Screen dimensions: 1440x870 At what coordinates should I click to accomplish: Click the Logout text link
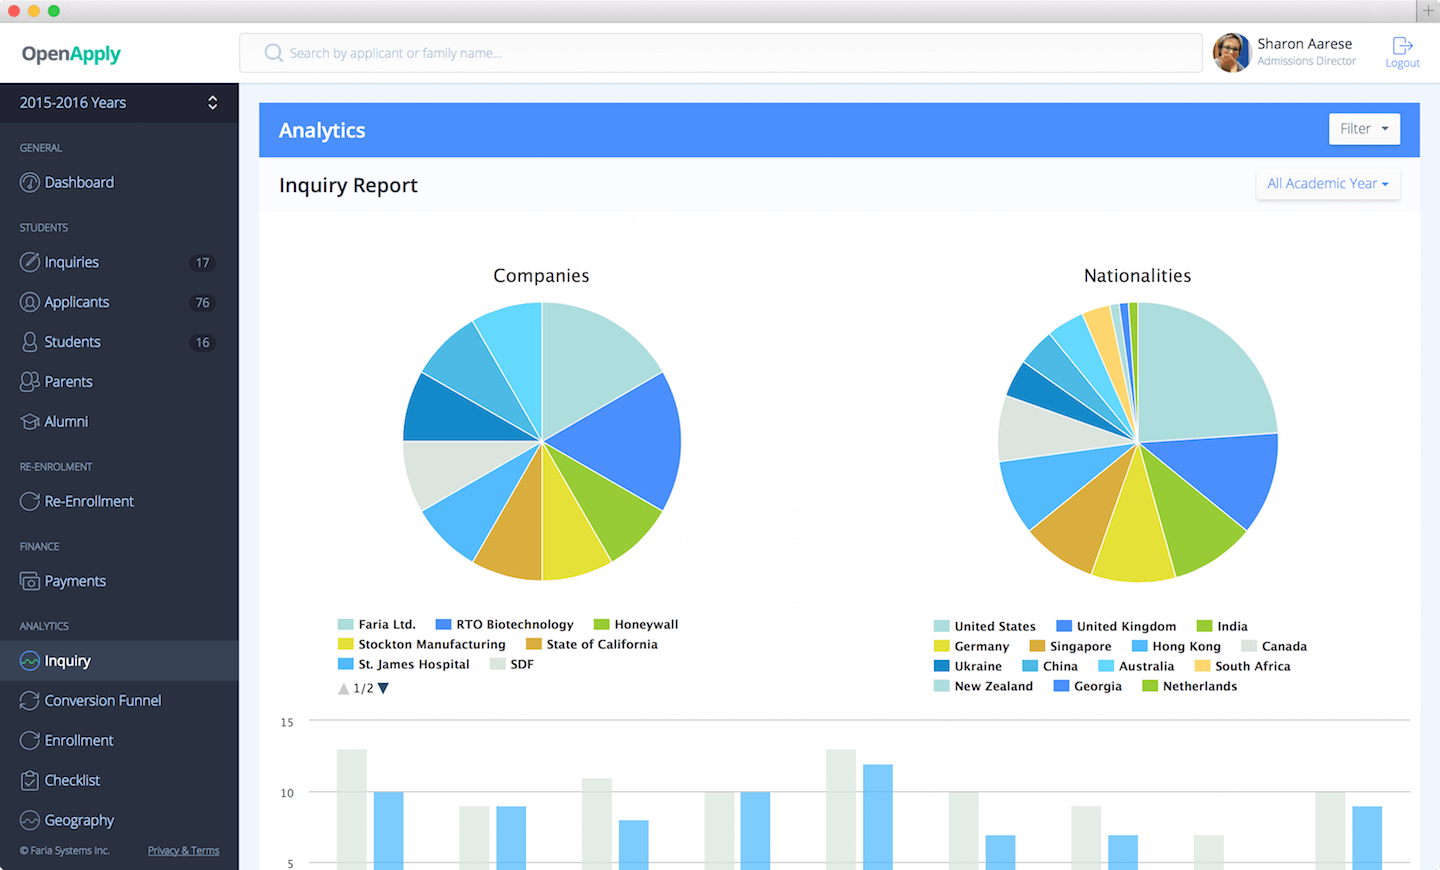pyautogui.click(x=1402, y=63)
